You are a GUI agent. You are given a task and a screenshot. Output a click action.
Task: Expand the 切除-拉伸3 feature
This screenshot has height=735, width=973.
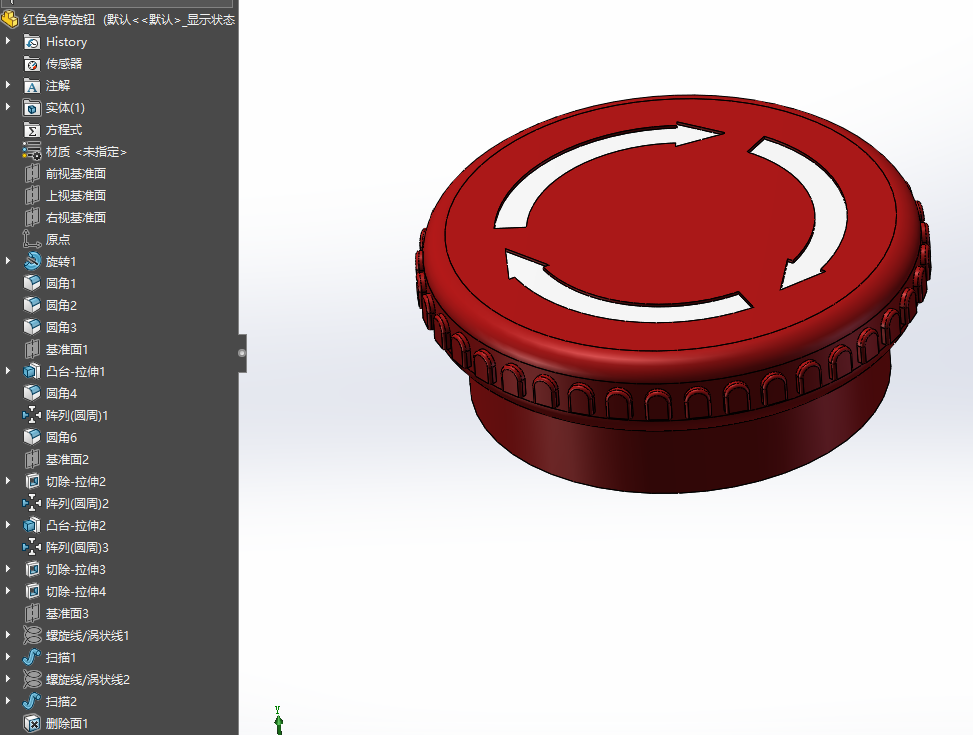click(8, 569)
